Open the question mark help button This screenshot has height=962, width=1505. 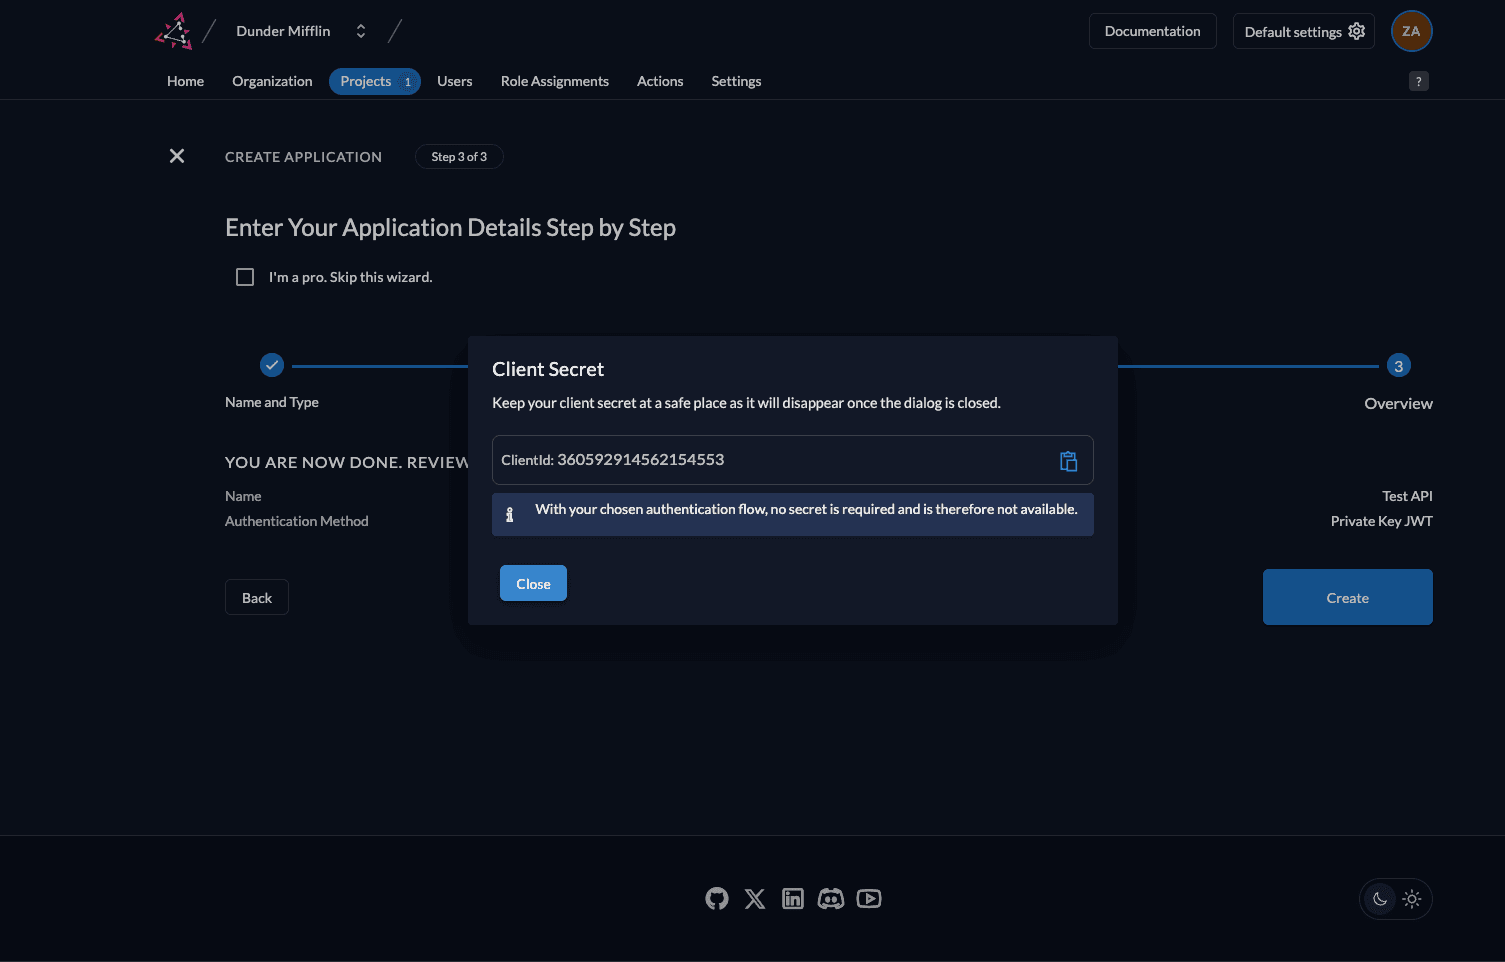1418,82
